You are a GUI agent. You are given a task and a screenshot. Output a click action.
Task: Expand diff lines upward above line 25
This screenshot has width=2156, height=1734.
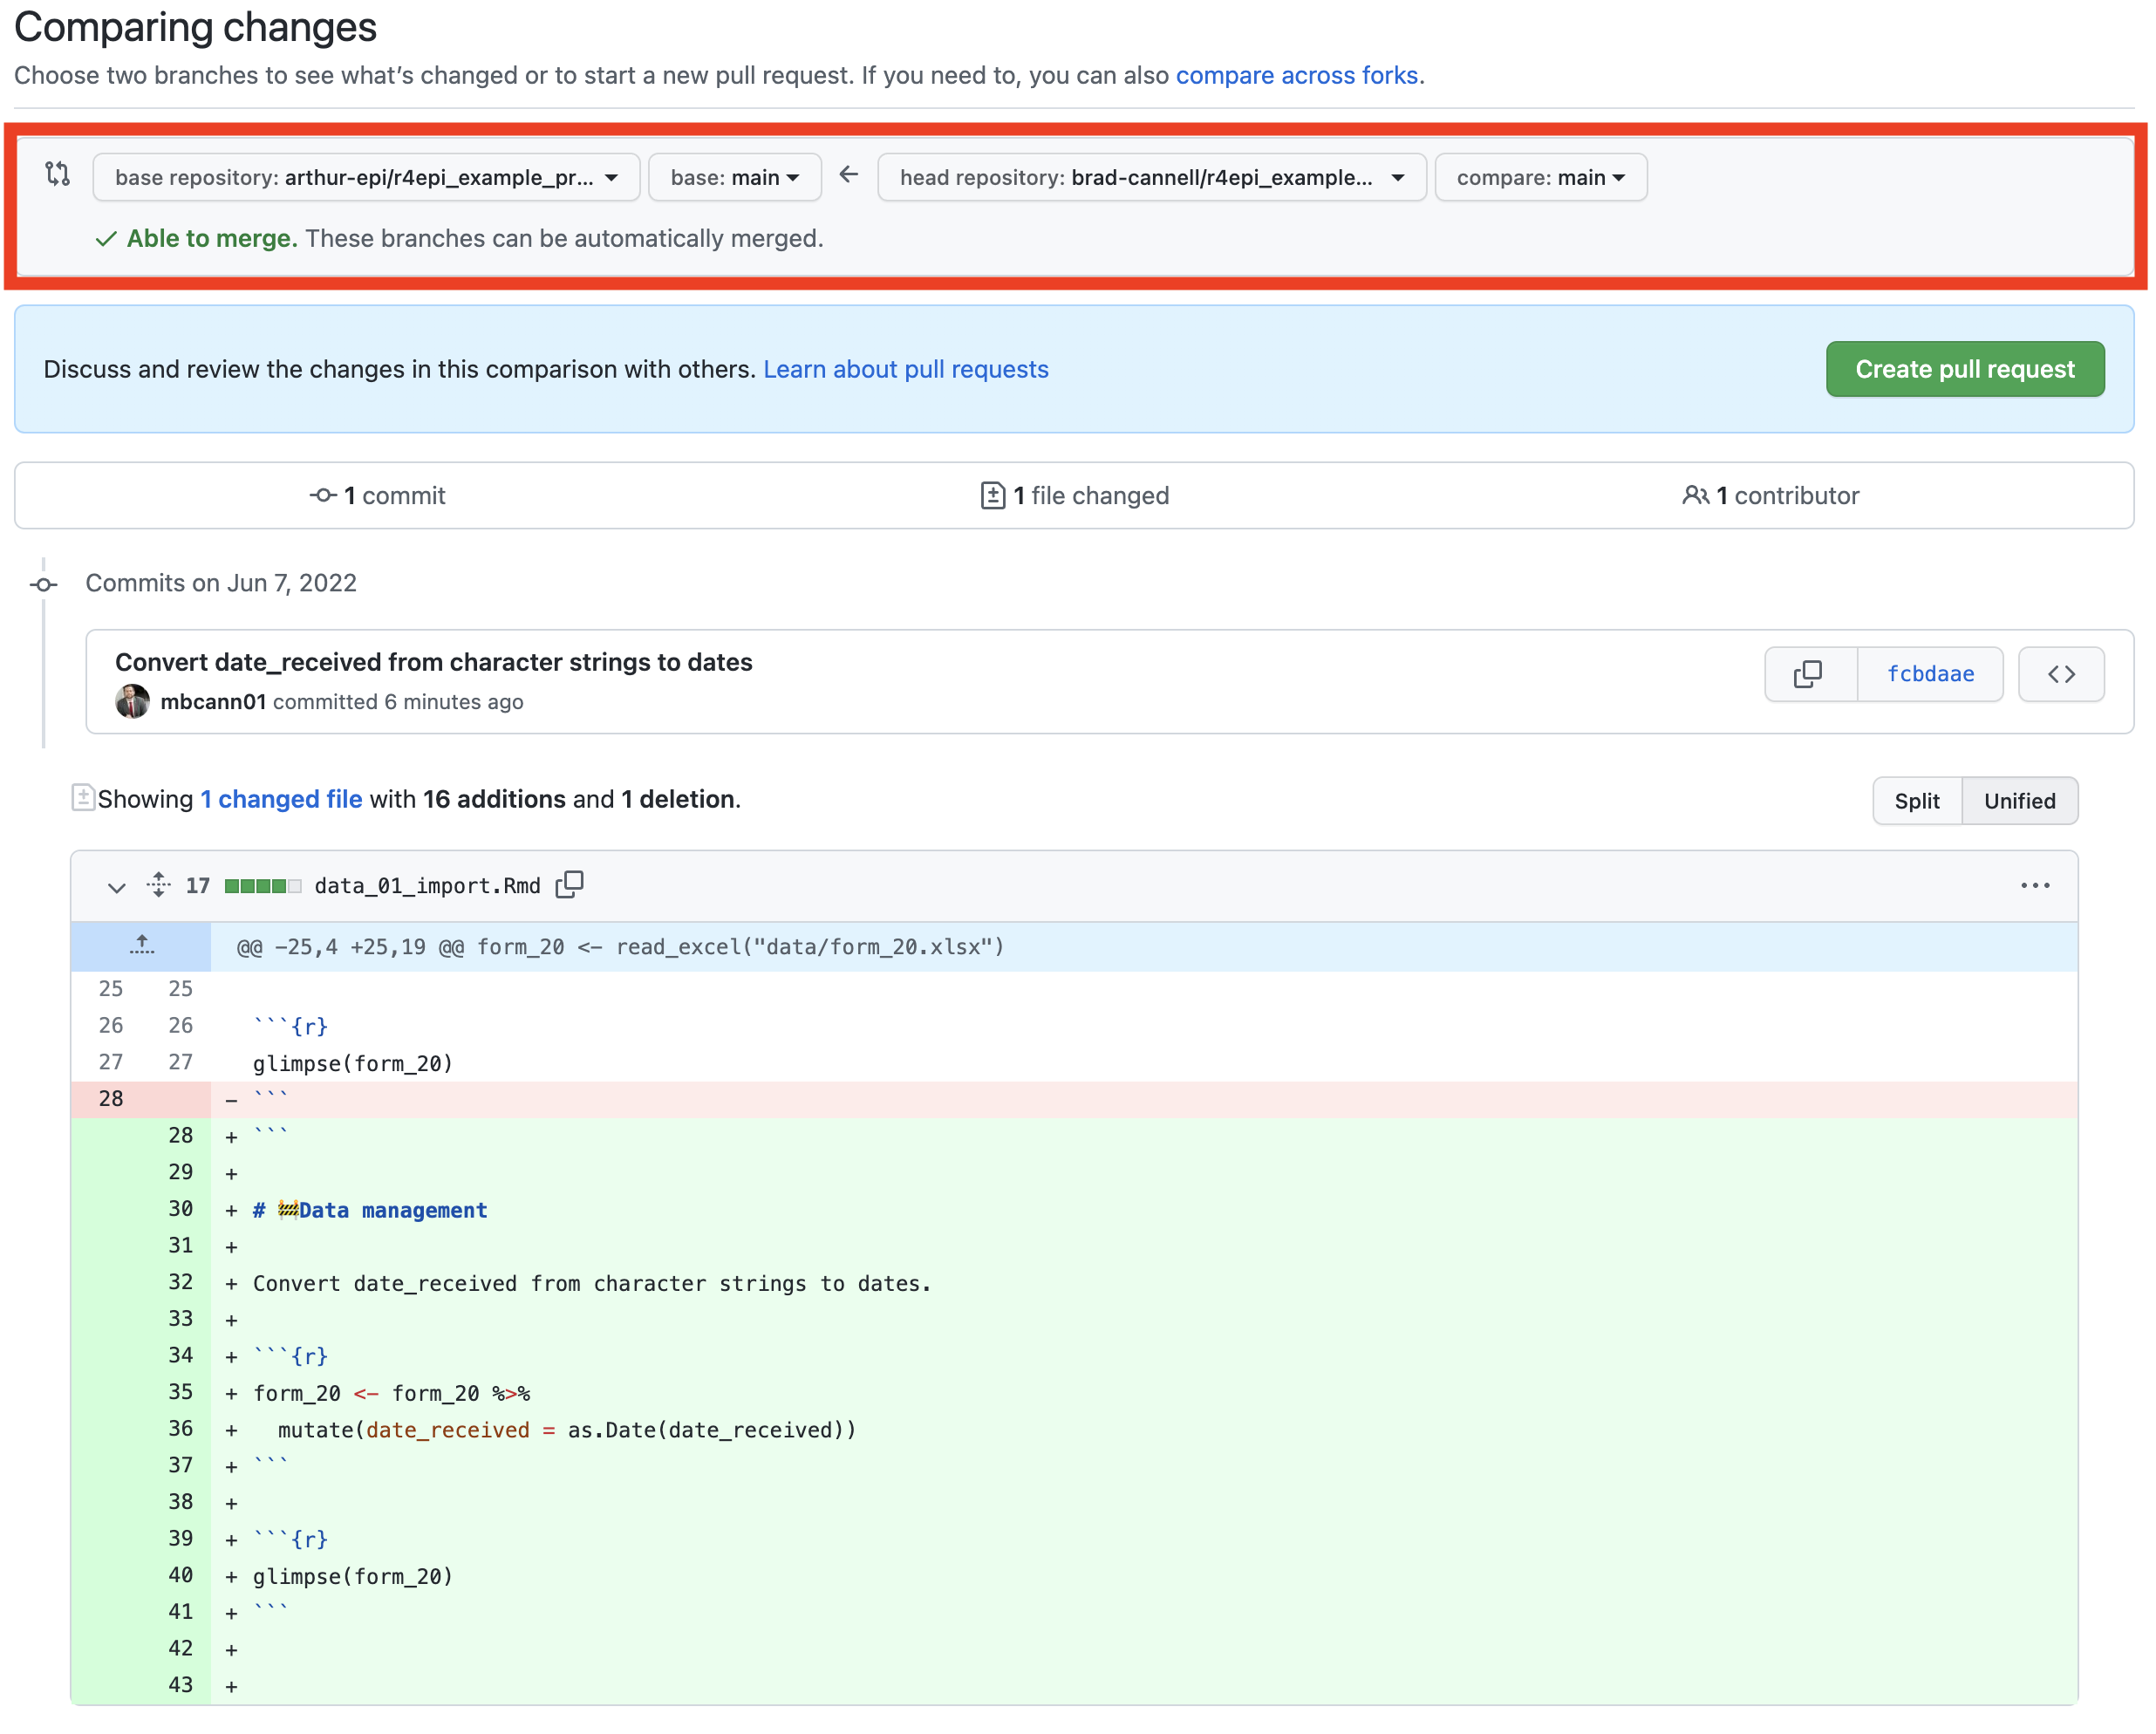[x=141, y=946]
